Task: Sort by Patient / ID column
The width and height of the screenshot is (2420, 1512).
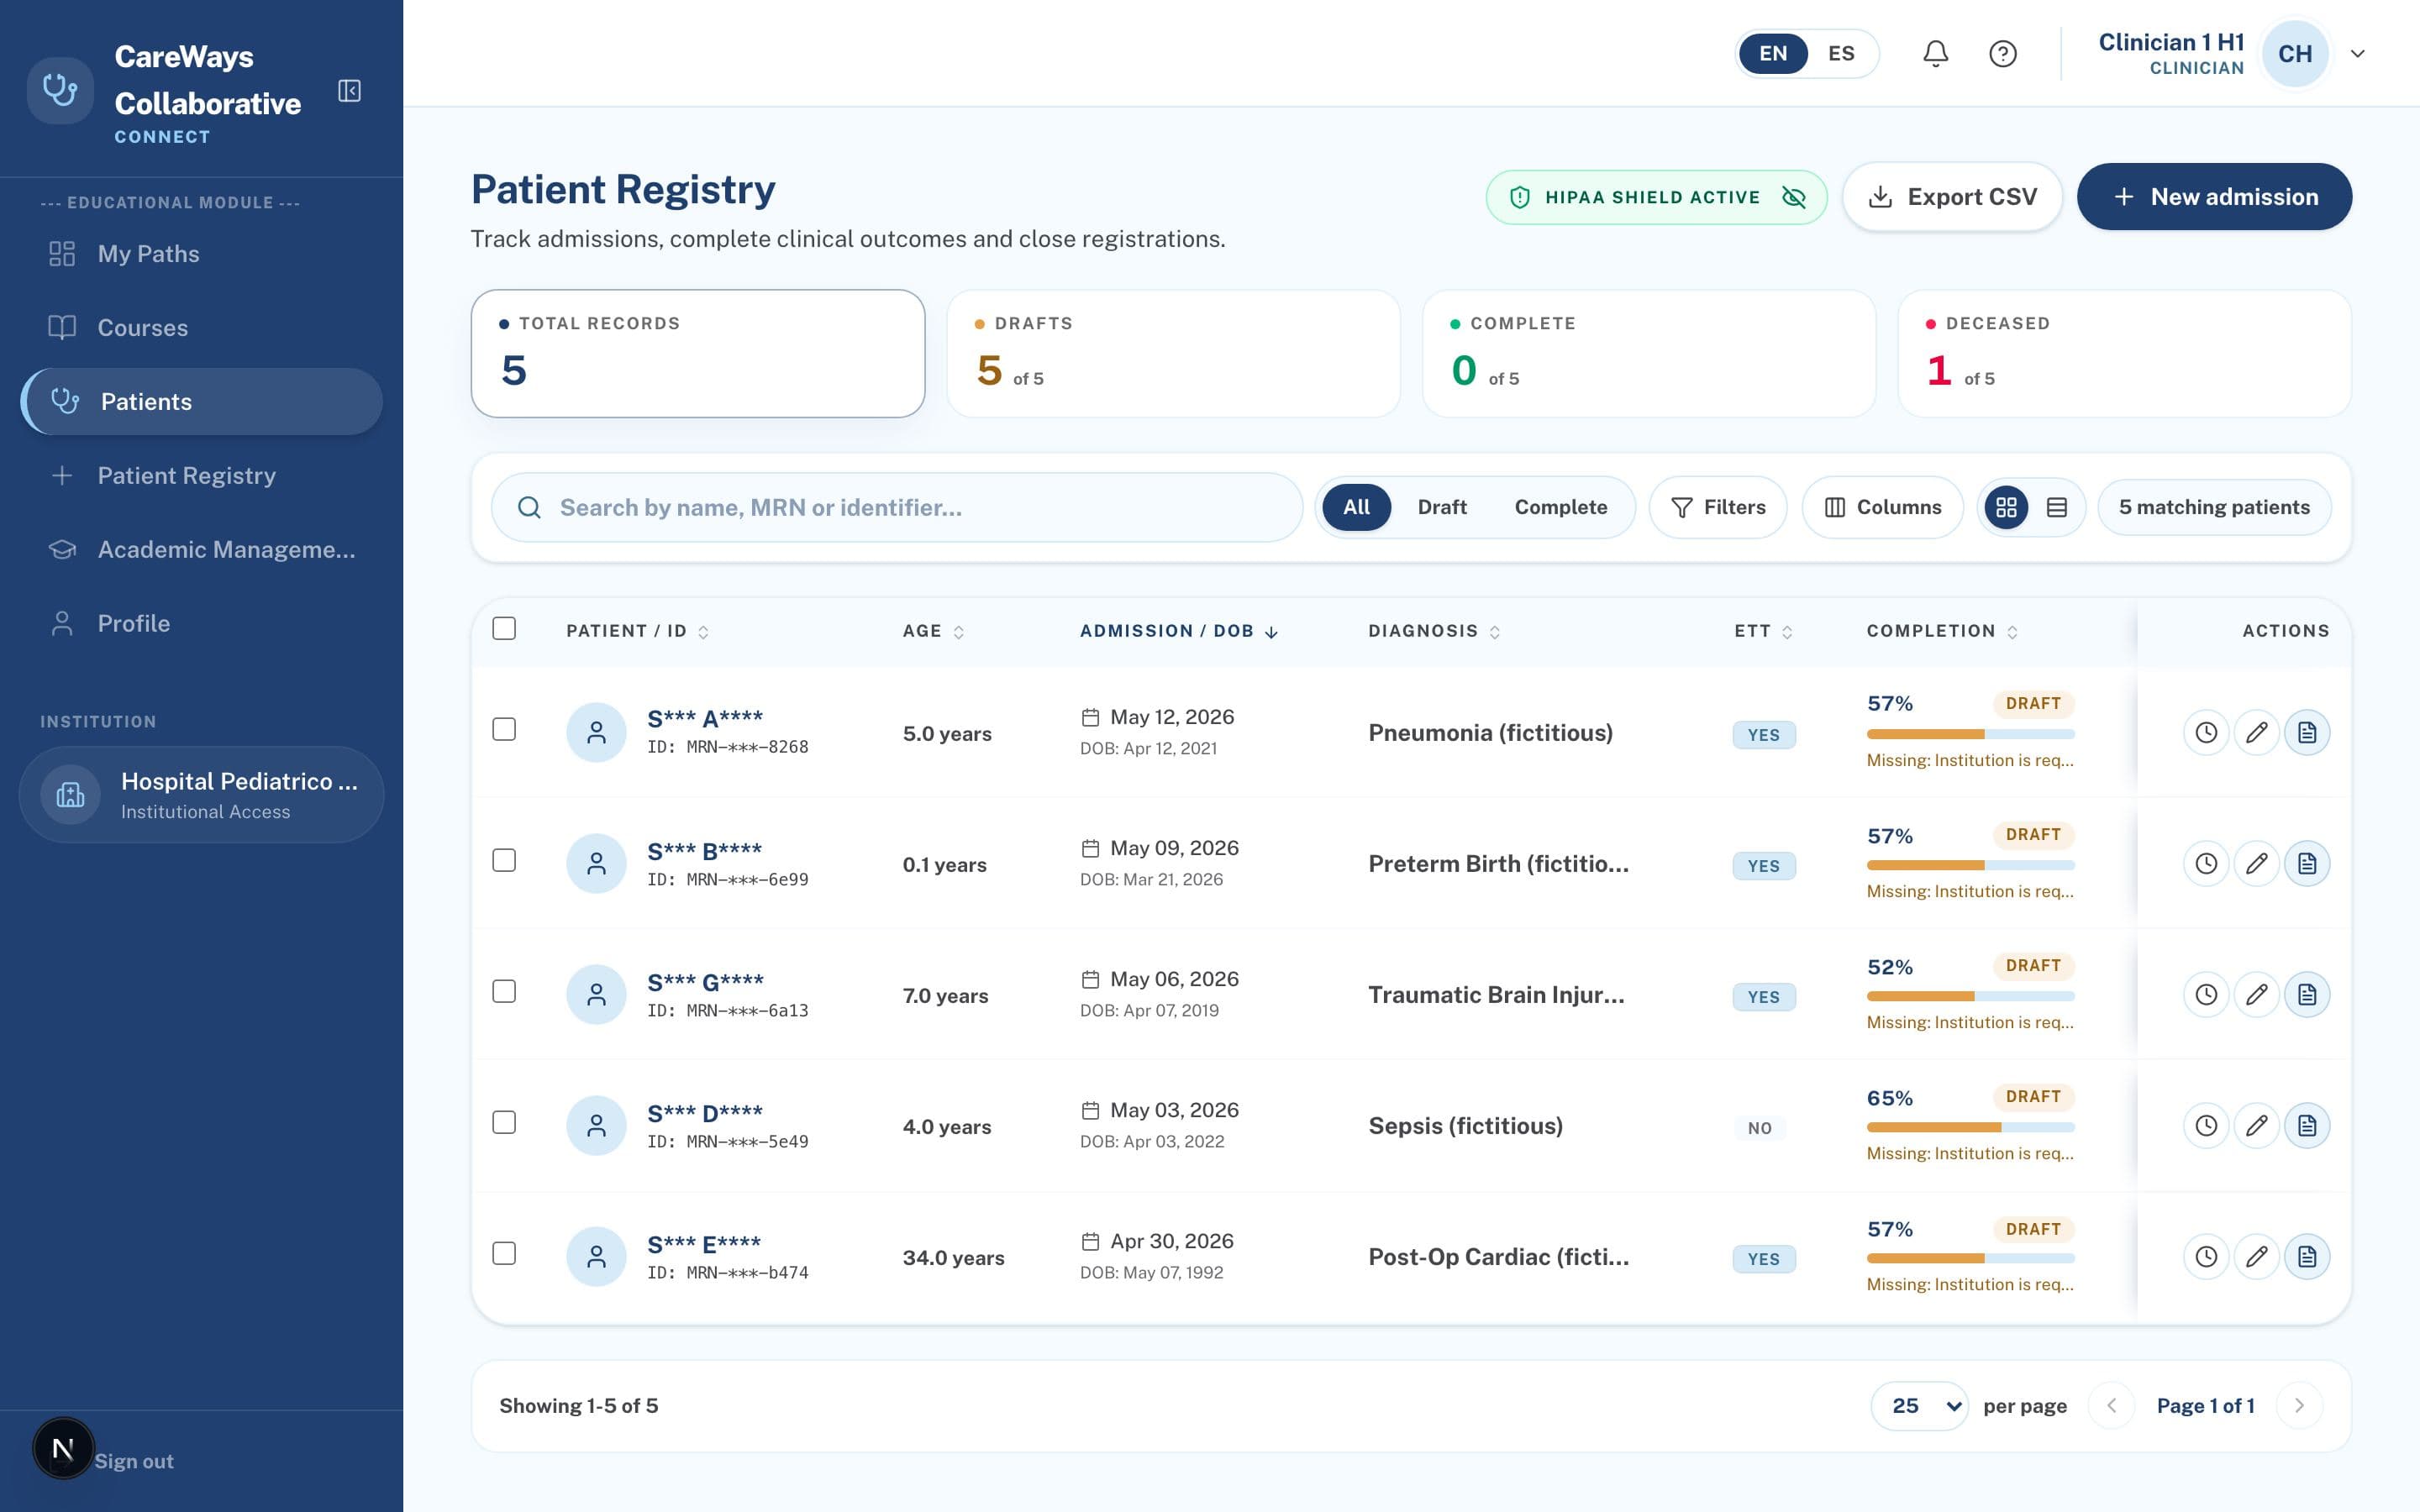Action: 637,631
